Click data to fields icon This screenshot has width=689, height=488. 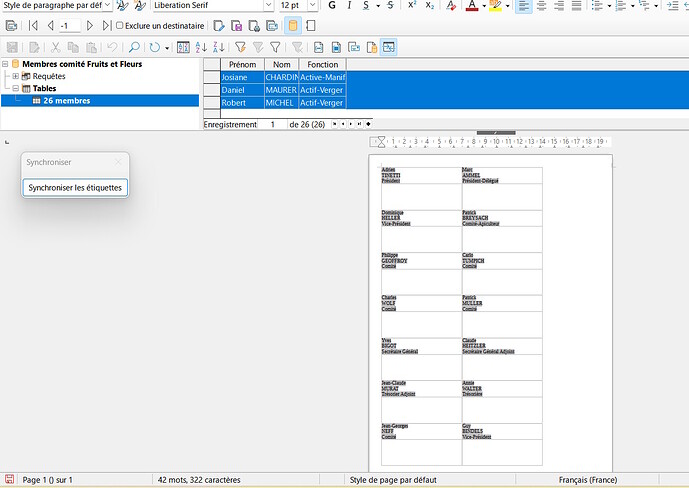click(x=336, y=47)
